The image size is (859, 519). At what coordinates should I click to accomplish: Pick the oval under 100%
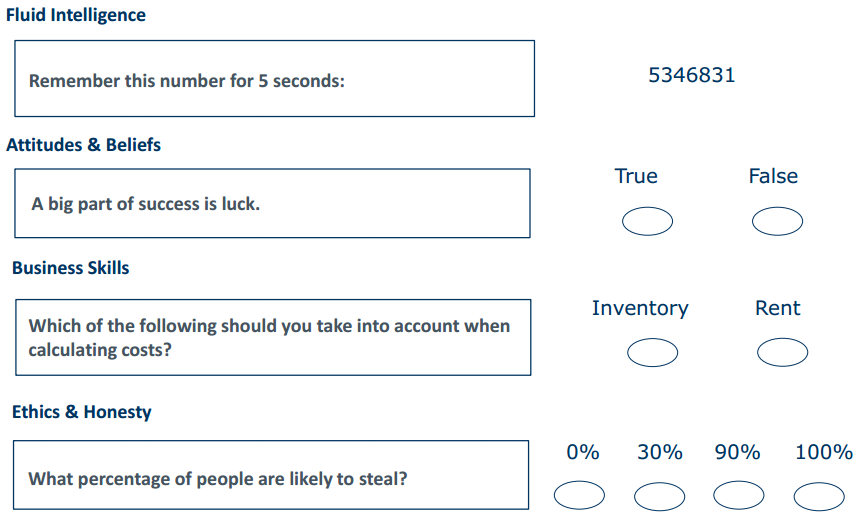pos(819,495)
